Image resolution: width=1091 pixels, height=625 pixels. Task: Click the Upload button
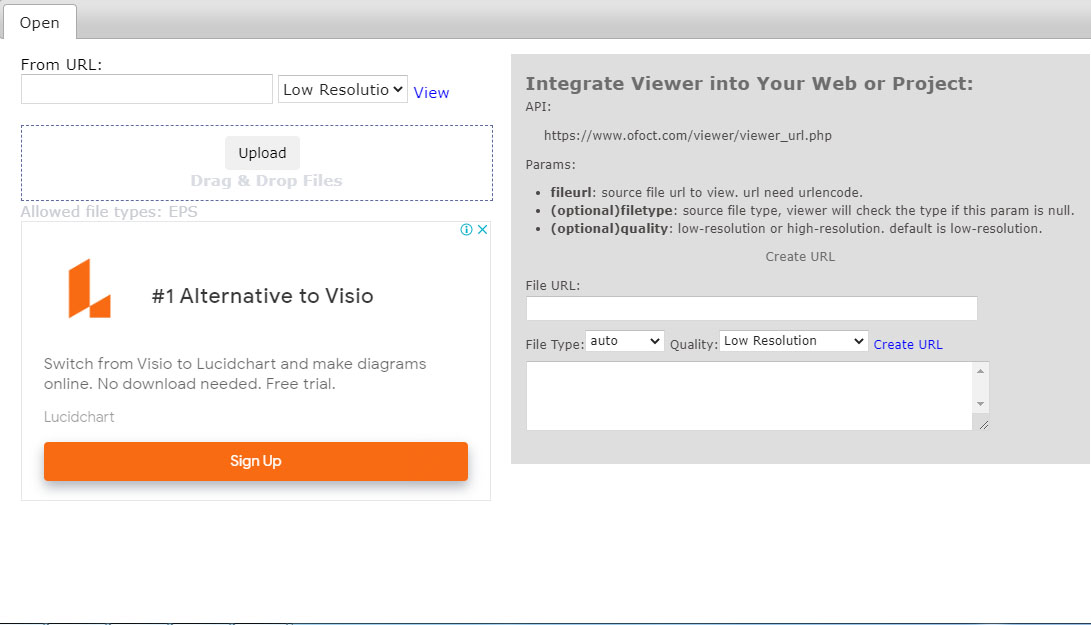tap(262, 153)
